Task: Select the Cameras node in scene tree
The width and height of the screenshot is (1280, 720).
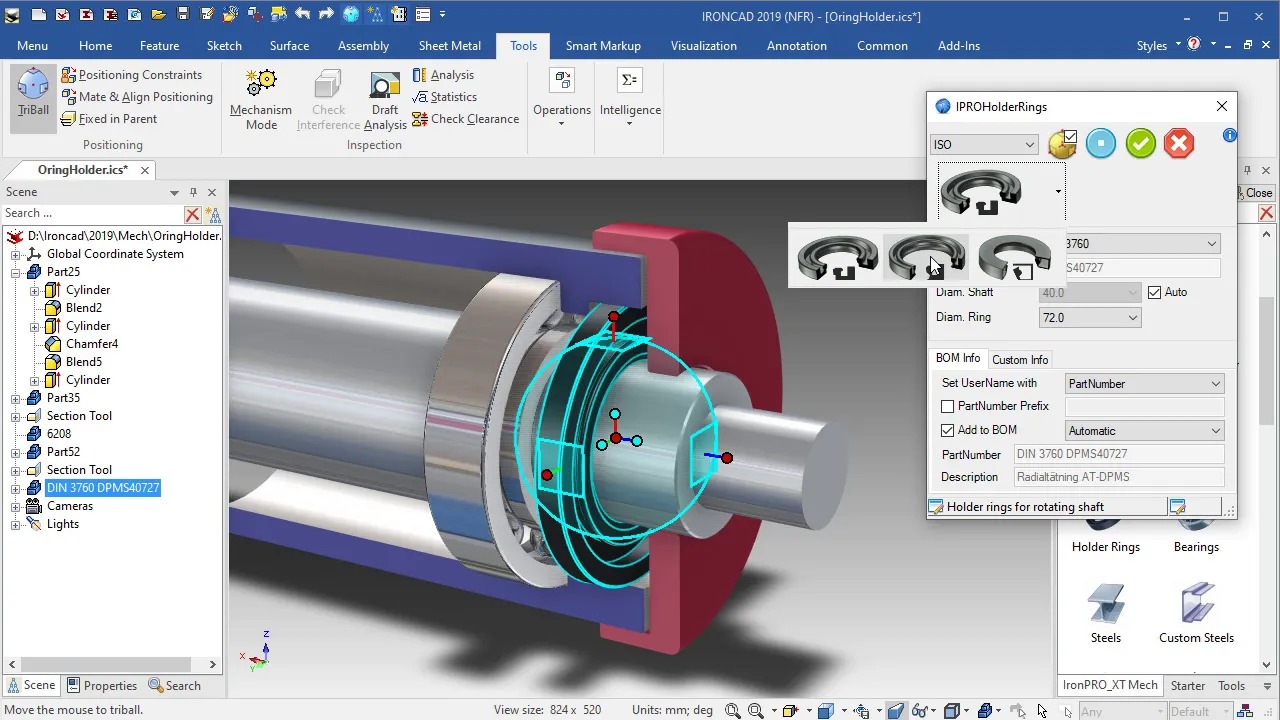Action: (70, 506)
